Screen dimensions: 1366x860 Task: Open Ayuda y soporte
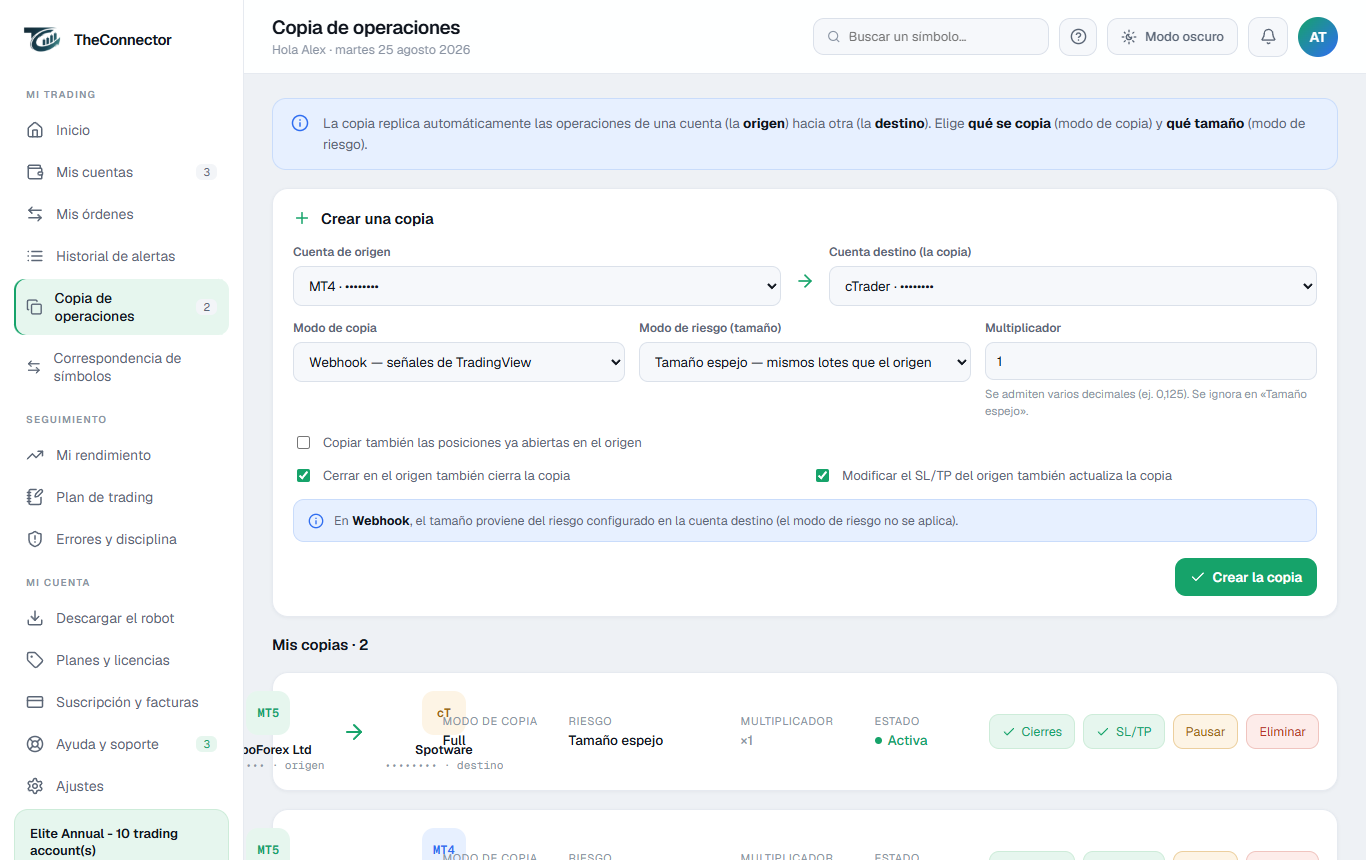121,744
